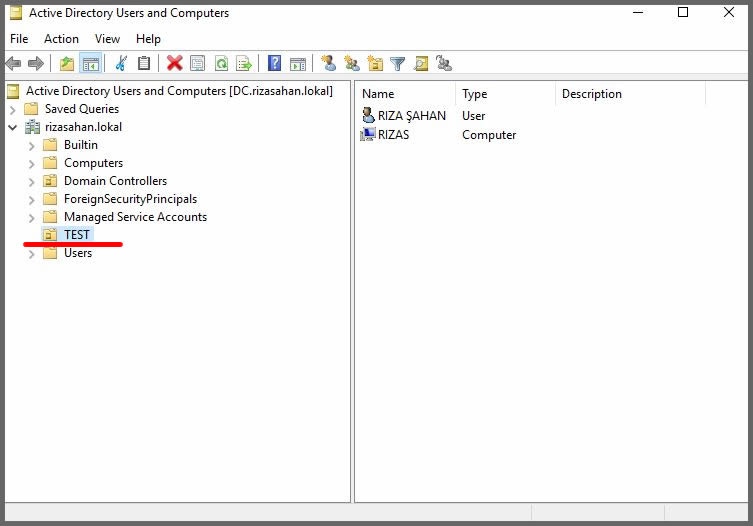This screenshot has width=753, height=526.
Task: Click the Forward arrow toolbar icon
Action: click(36, 63)
